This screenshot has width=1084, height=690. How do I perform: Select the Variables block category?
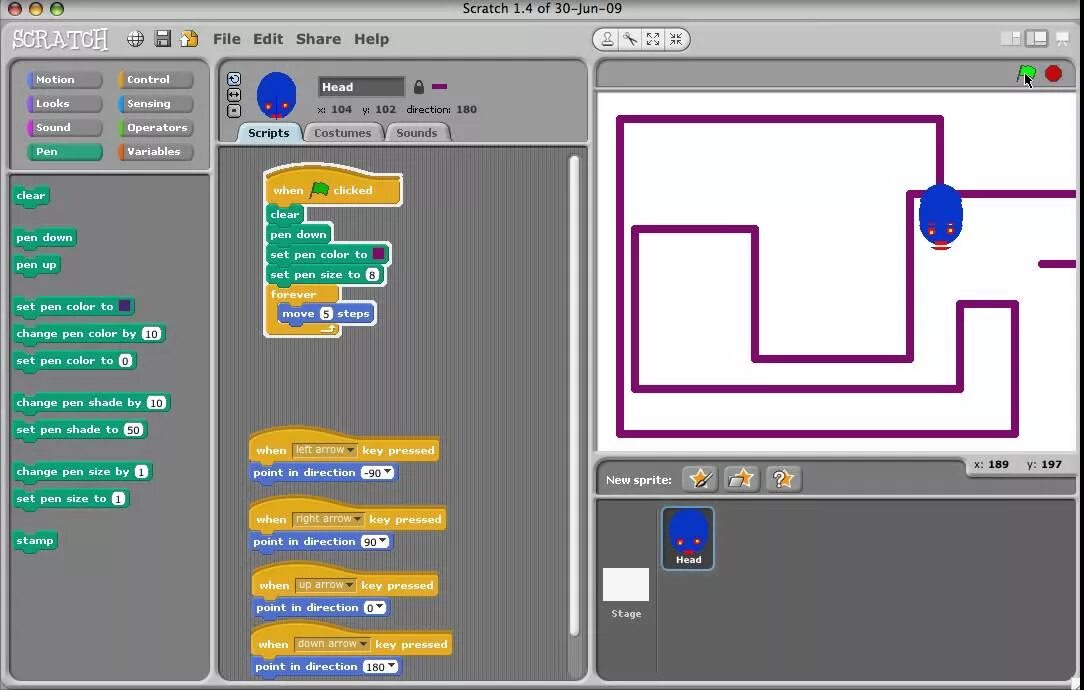tap(156, 151)
